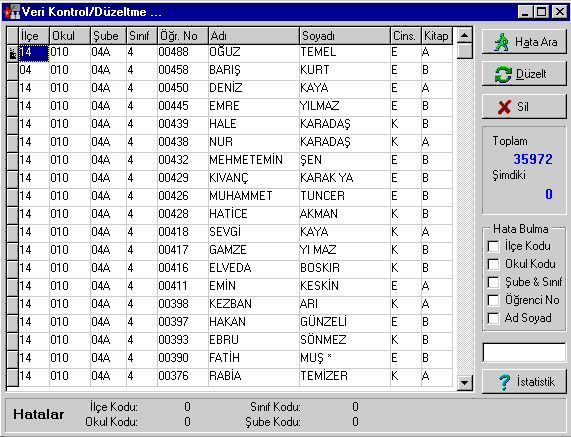Click the Soyadı column header
The image size is (571, 437).
(x=344, y=36)
